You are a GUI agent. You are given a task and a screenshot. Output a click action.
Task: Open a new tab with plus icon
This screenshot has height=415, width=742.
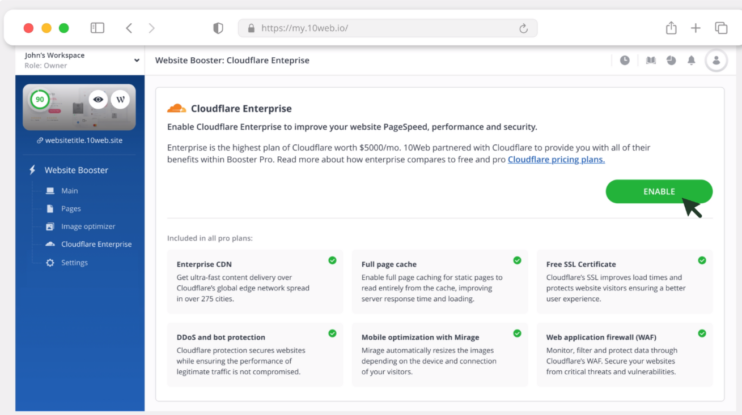[695, 28]
